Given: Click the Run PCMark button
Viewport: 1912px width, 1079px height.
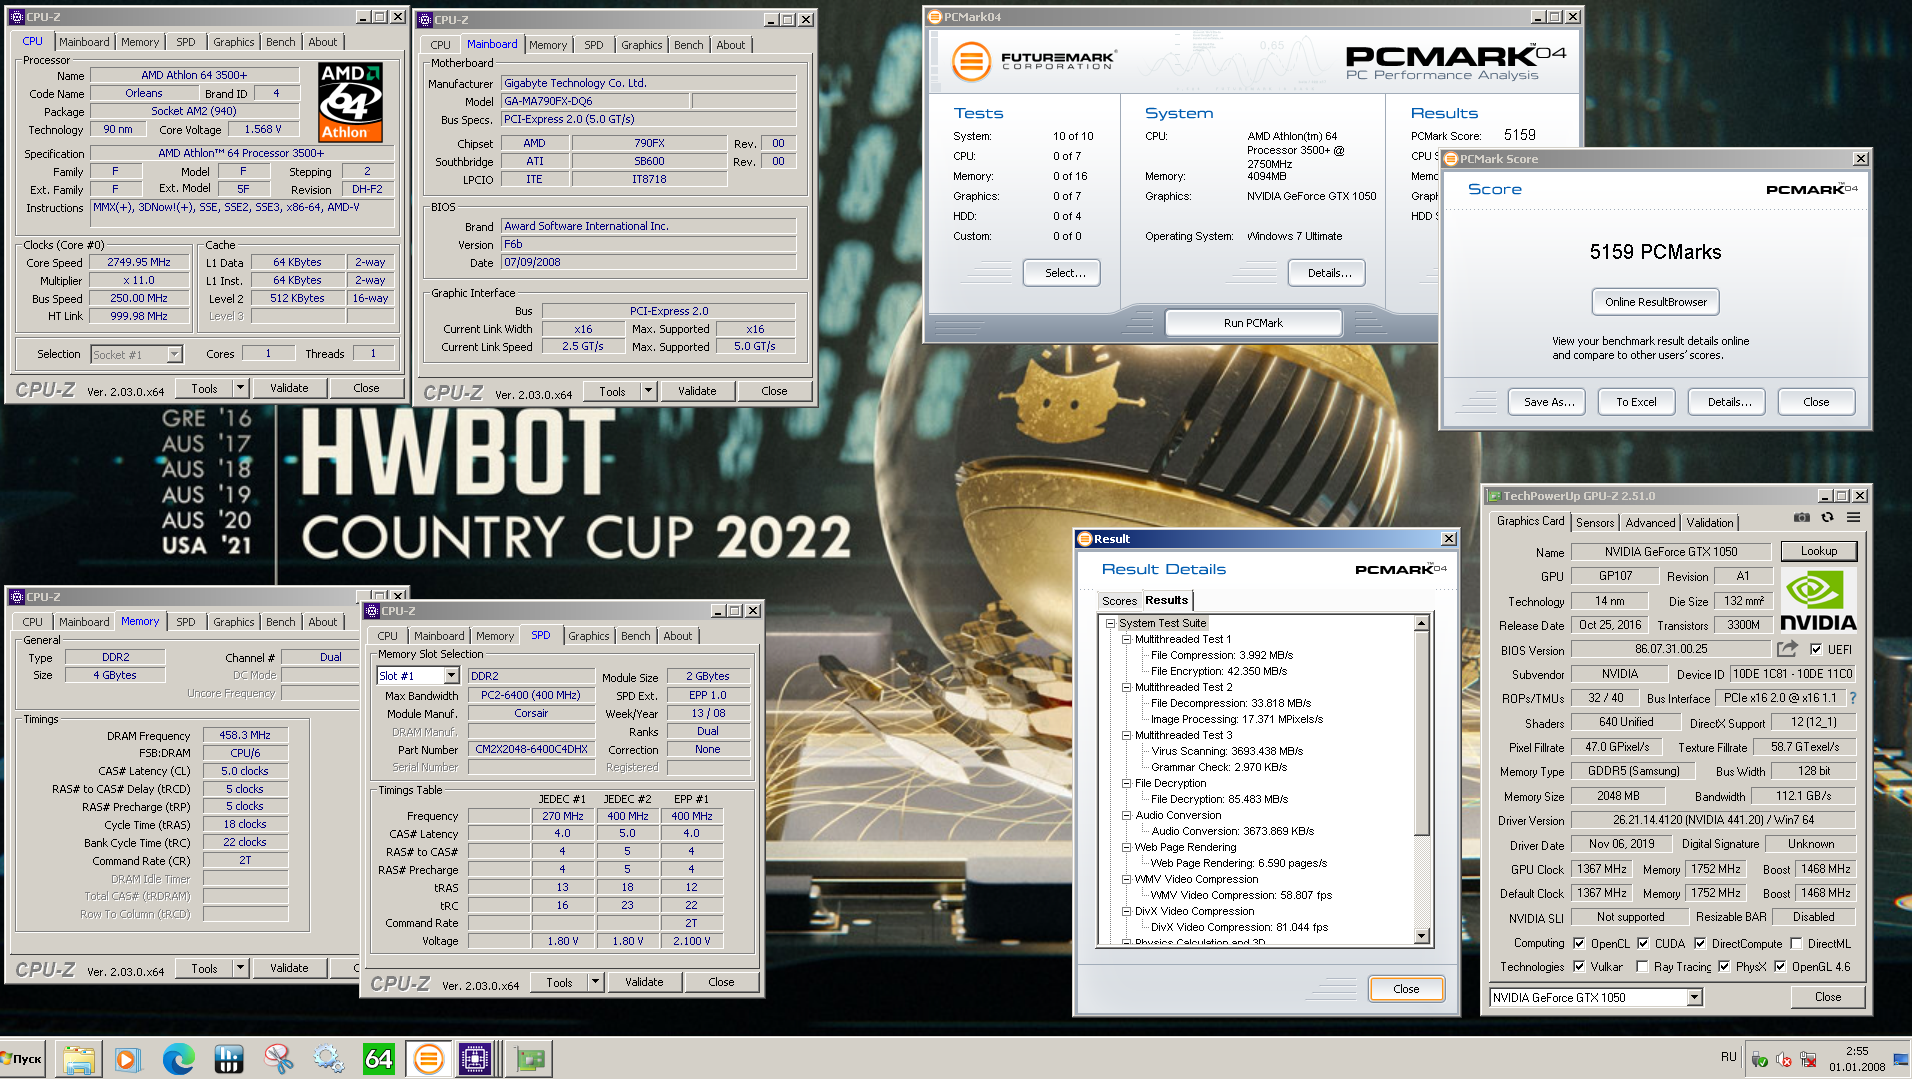Looking at the screenshot, I should click(x=1253, y=323).
